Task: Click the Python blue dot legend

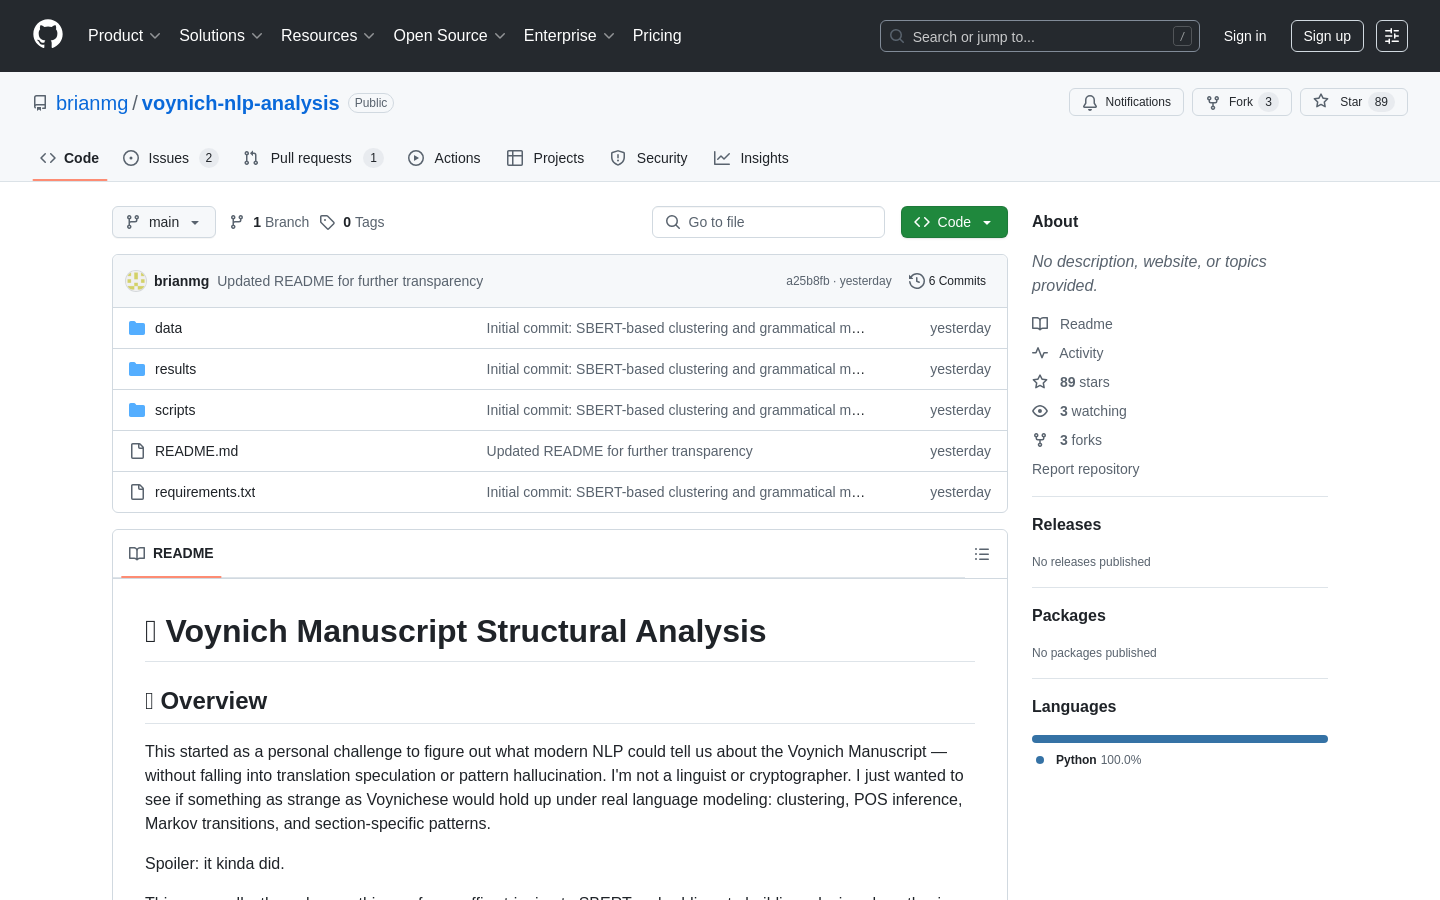Action: 1040,760
